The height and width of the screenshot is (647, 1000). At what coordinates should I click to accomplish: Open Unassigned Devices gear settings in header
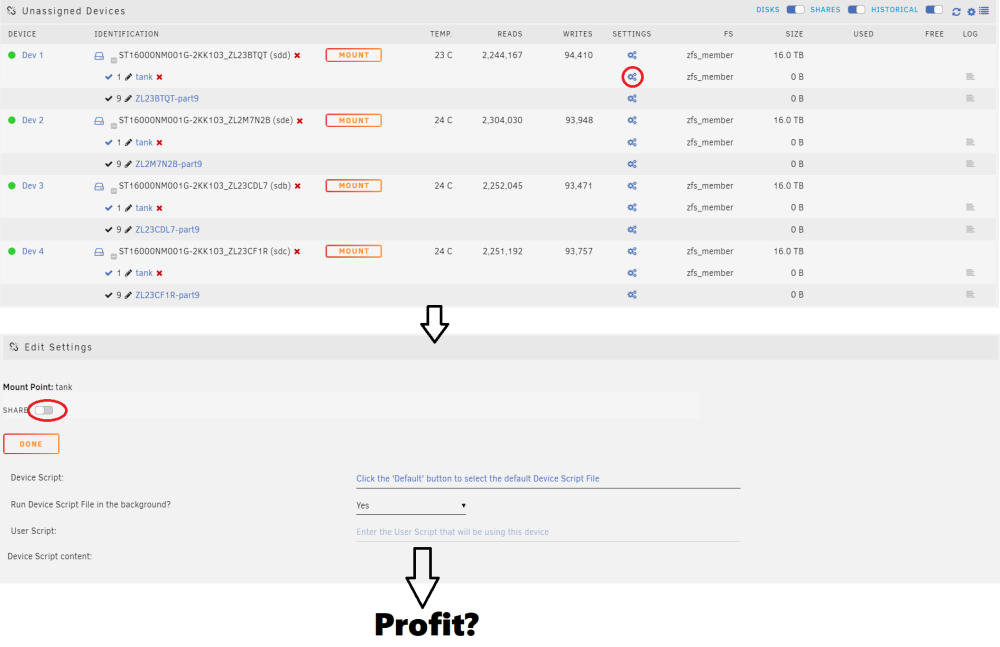(971, 11)
